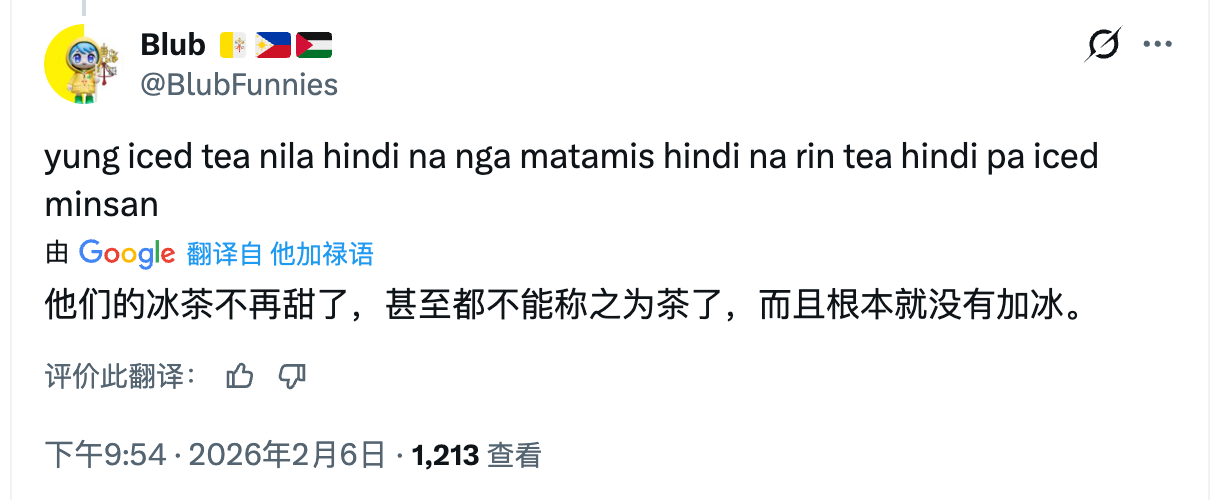Click the 2026年2月6日 post date
Viewport: 1232px width, 500px height.
point(286,456)
